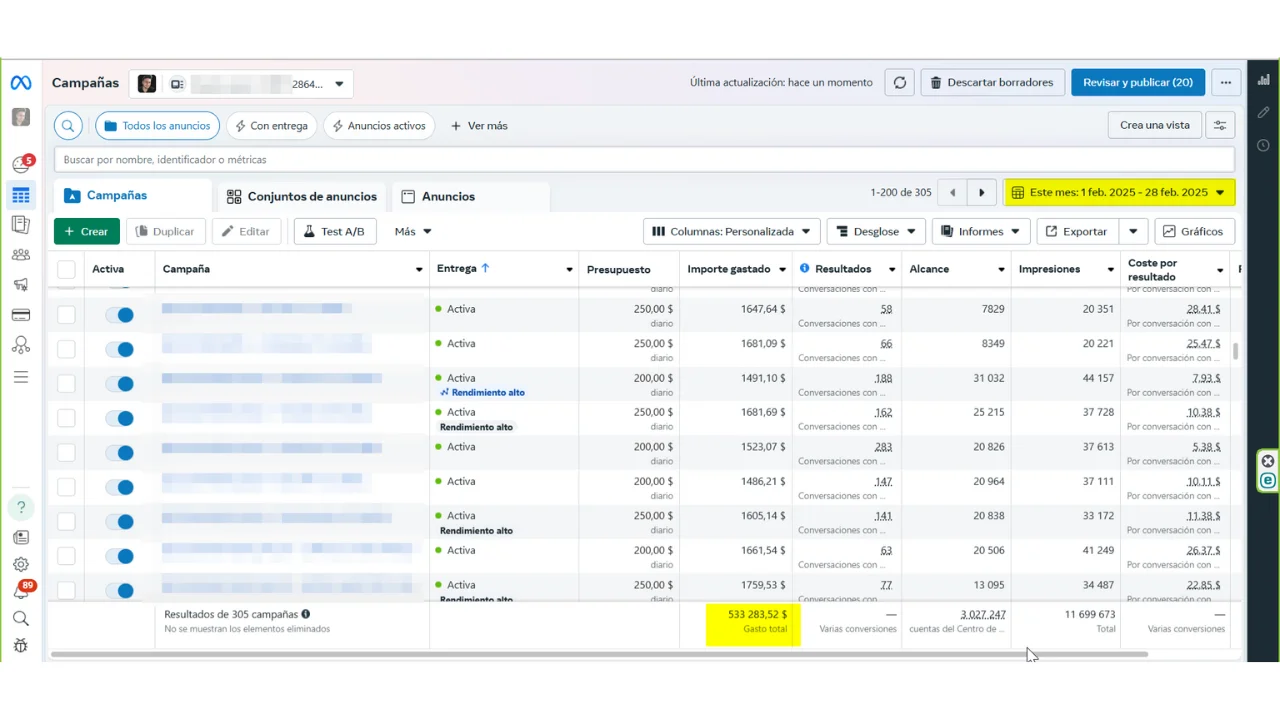Screen dimensions: 1280x720
Task: Click the Meta logo icon
Action: 21,83
